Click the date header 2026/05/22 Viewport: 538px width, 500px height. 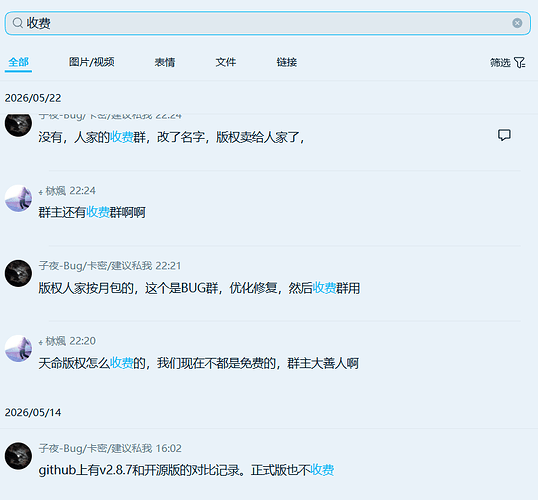point(33,98)
